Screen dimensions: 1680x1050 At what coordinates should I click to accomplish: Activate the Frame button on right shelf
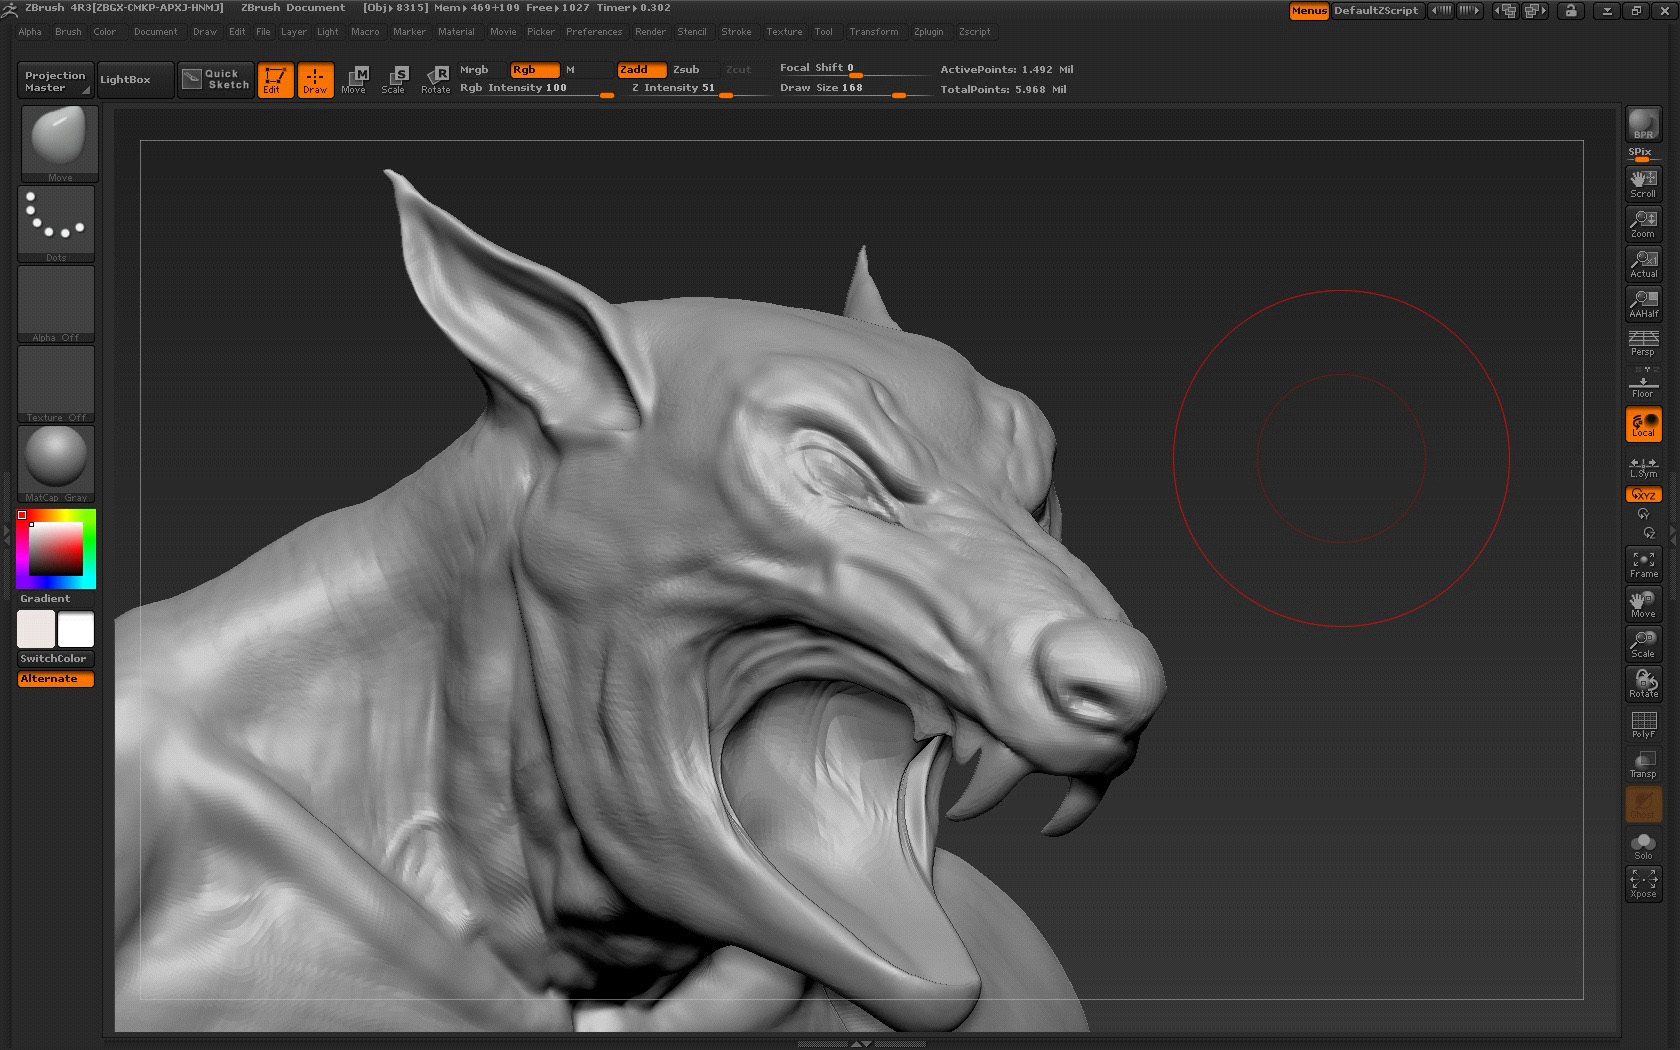coord(1642,565)
